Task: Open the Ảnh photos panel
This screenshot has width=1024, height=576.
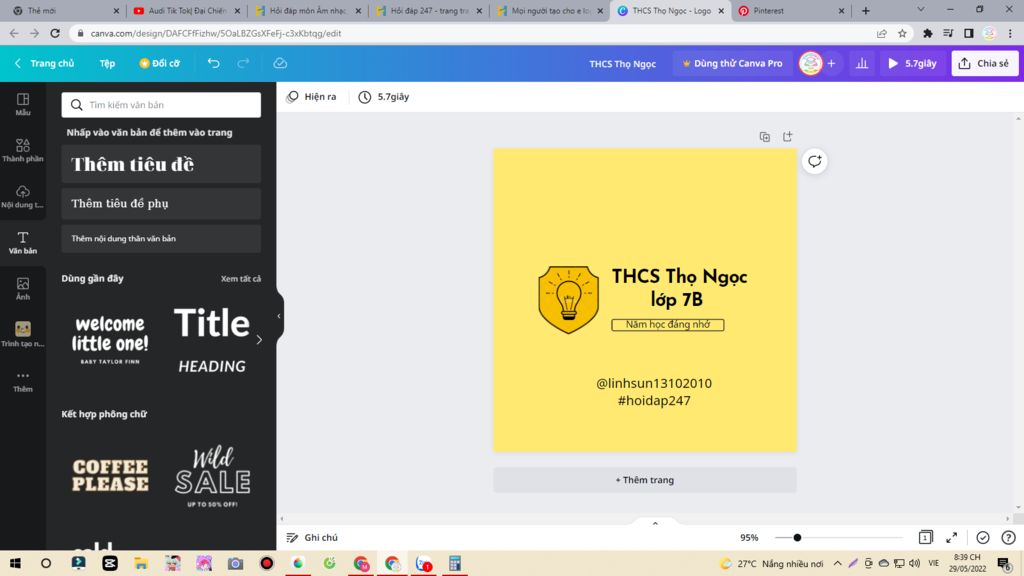Action: click(x=23, y=288)
